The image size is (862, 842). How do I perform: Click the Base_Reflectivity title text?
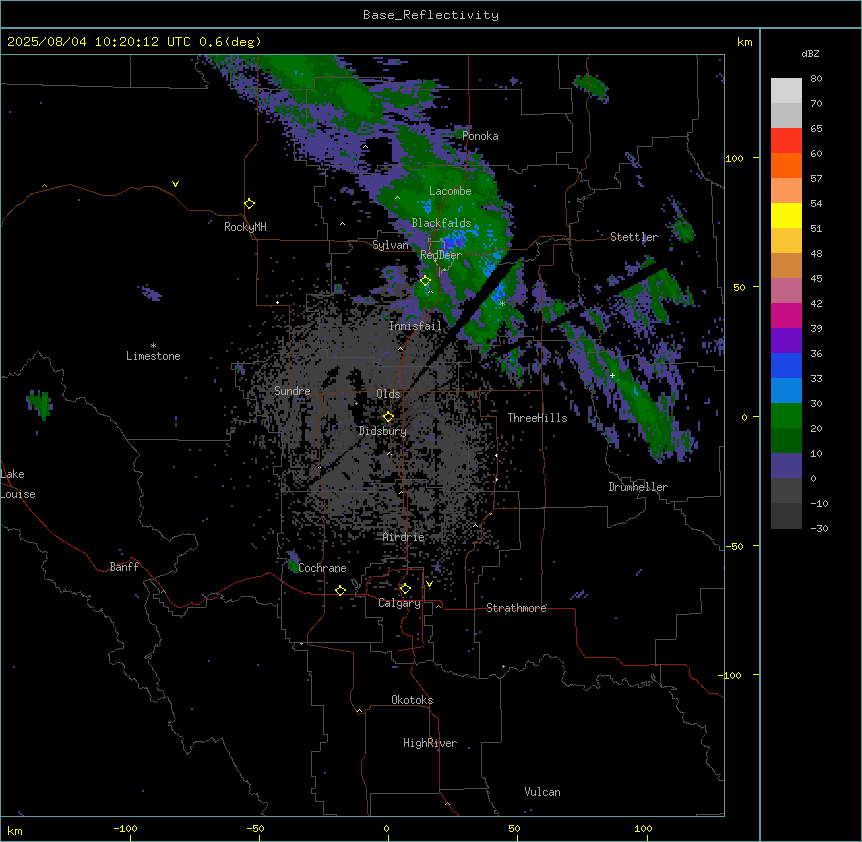tap(431, 15)
